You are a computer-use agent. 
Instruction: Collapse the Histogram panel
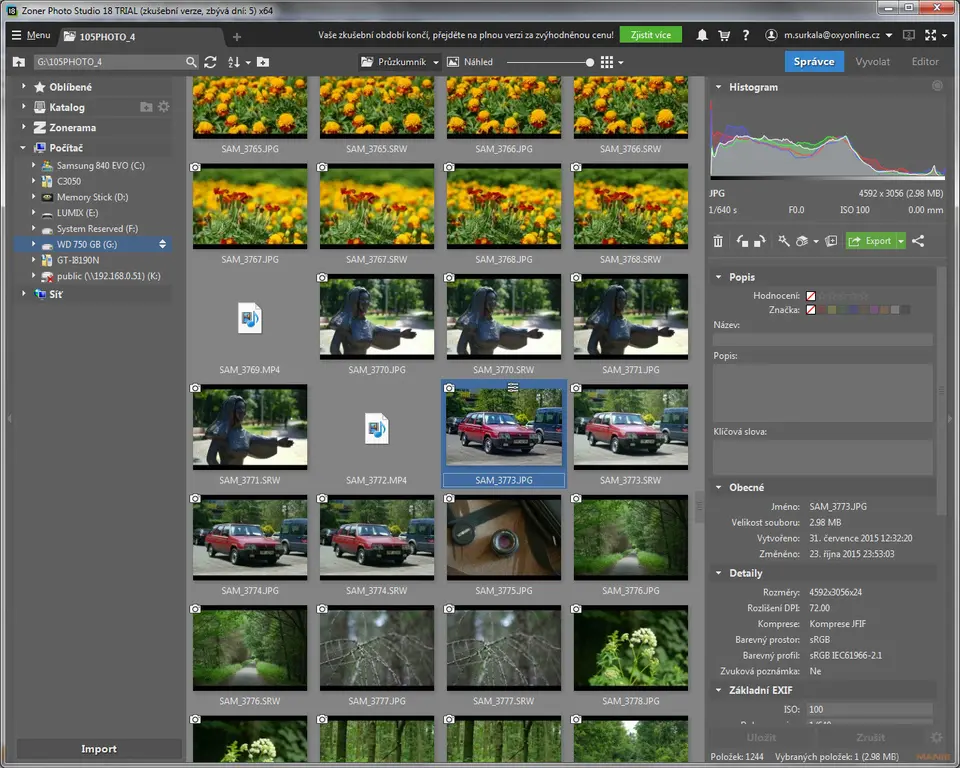point(717,87)
